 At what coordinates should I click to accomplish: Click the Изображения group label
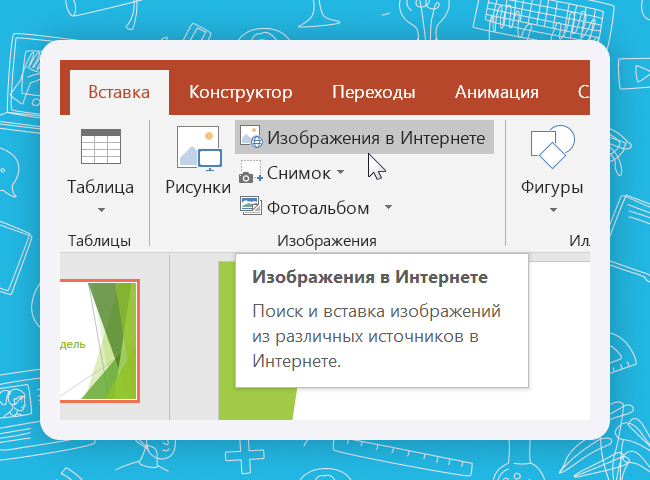(x=327, y=240)
